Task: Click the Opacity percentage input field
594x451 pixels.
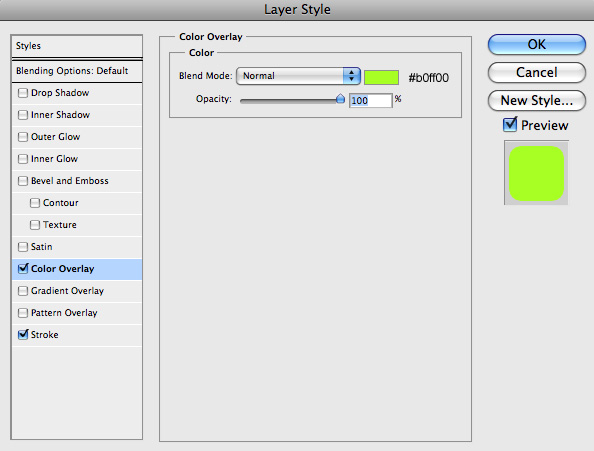Action: [370, 100]
